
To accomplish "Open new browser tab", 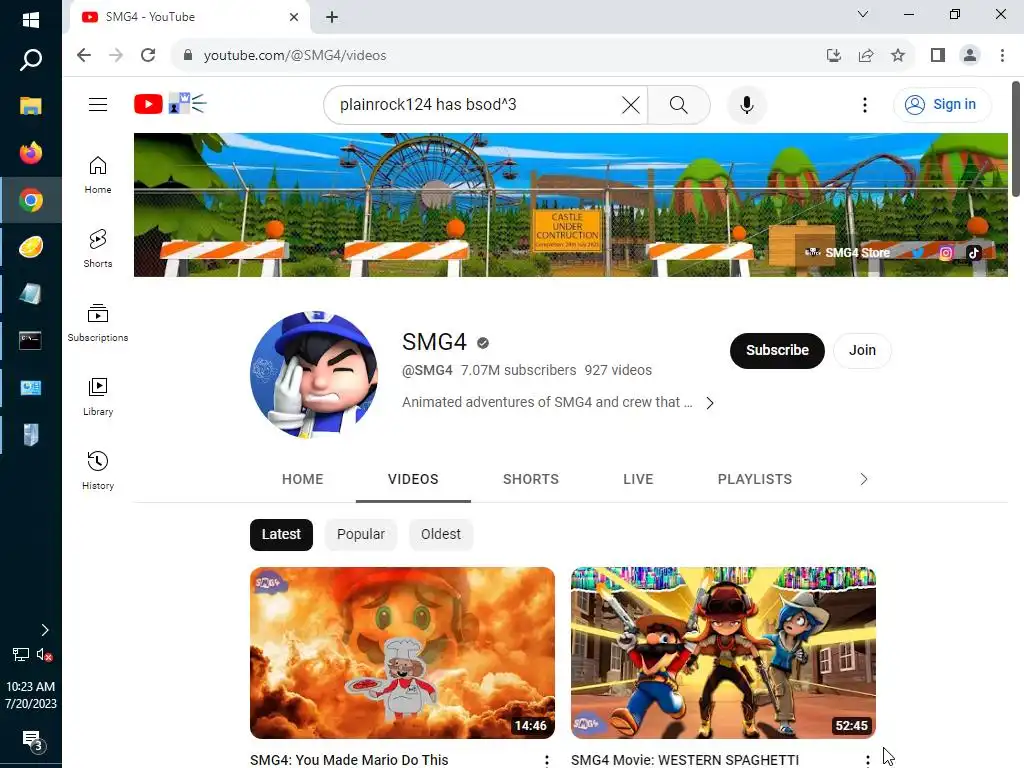I will pos(332,17).
